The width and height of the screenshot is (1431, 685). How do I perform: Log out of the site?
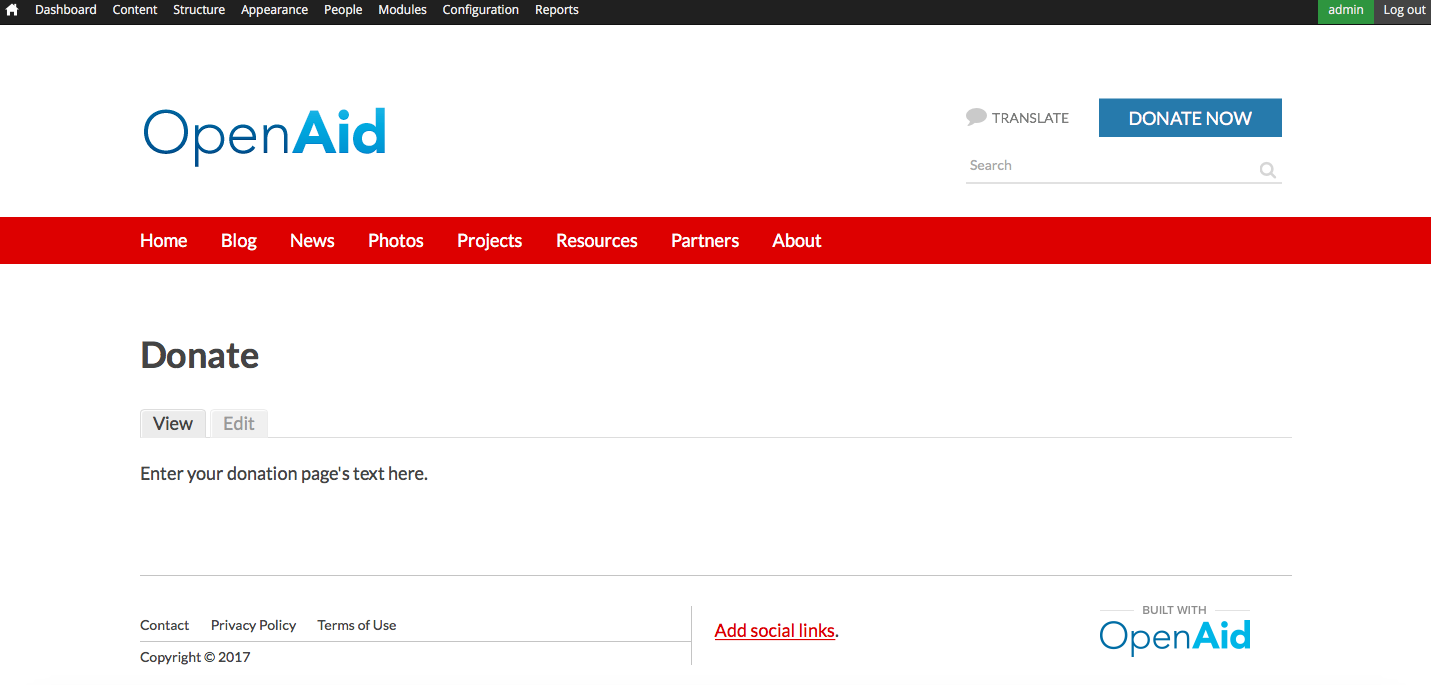pyautogui.click(x=1404, y=10)
